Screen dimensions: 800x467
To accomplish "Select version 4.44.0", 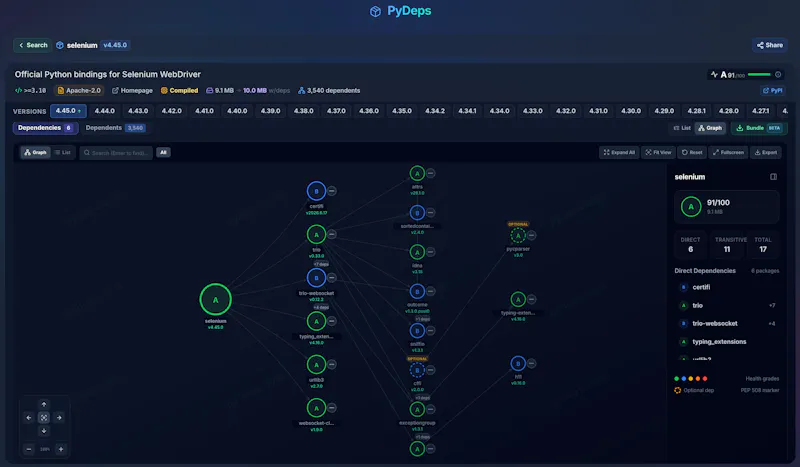I will pyautogui.click(x=105, y=111).
